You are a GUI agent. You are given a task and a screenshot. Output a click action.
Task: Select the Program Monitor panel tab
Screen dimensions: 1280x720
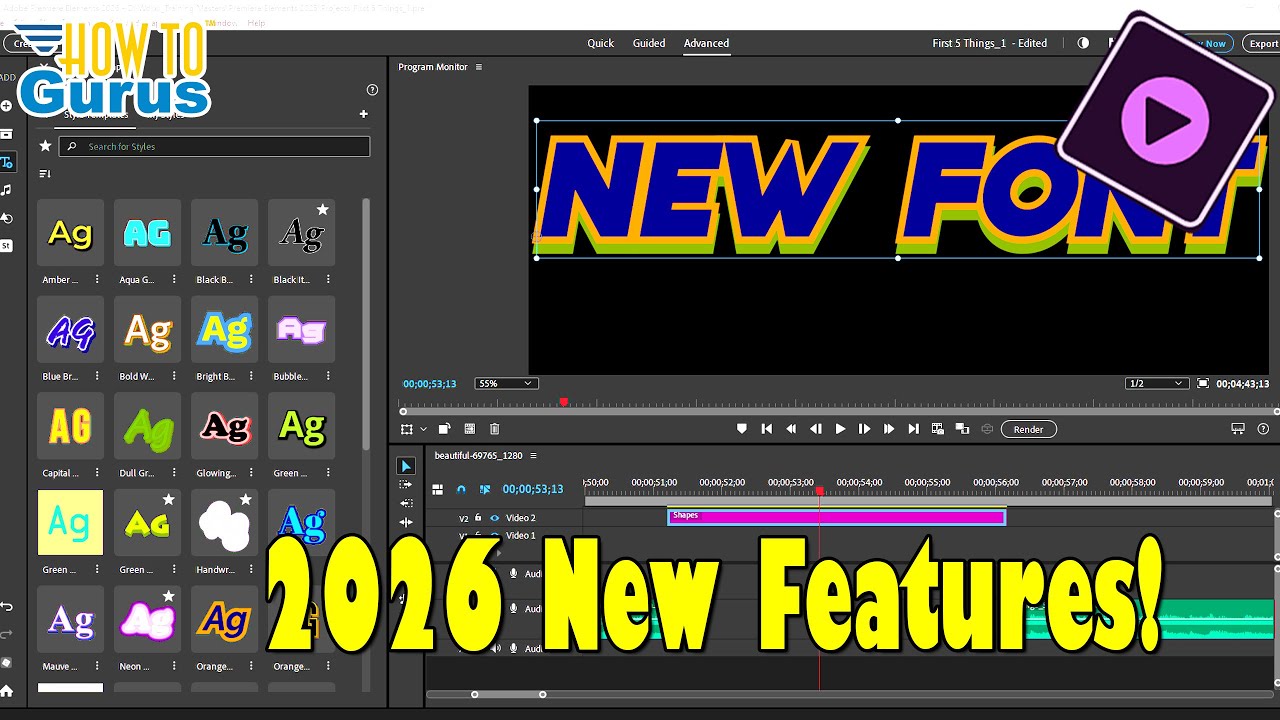(x=433, y=67)
